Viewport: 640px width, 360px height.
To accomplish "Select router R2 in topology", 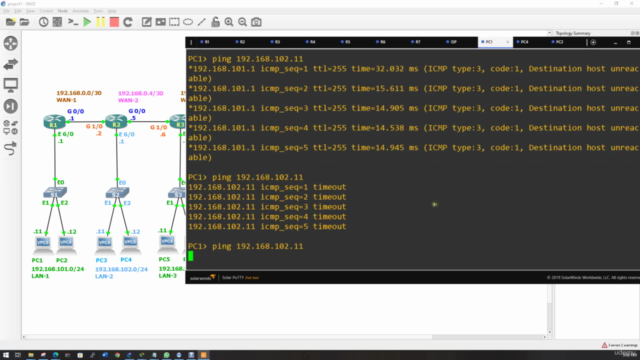I will click(116, 121).
